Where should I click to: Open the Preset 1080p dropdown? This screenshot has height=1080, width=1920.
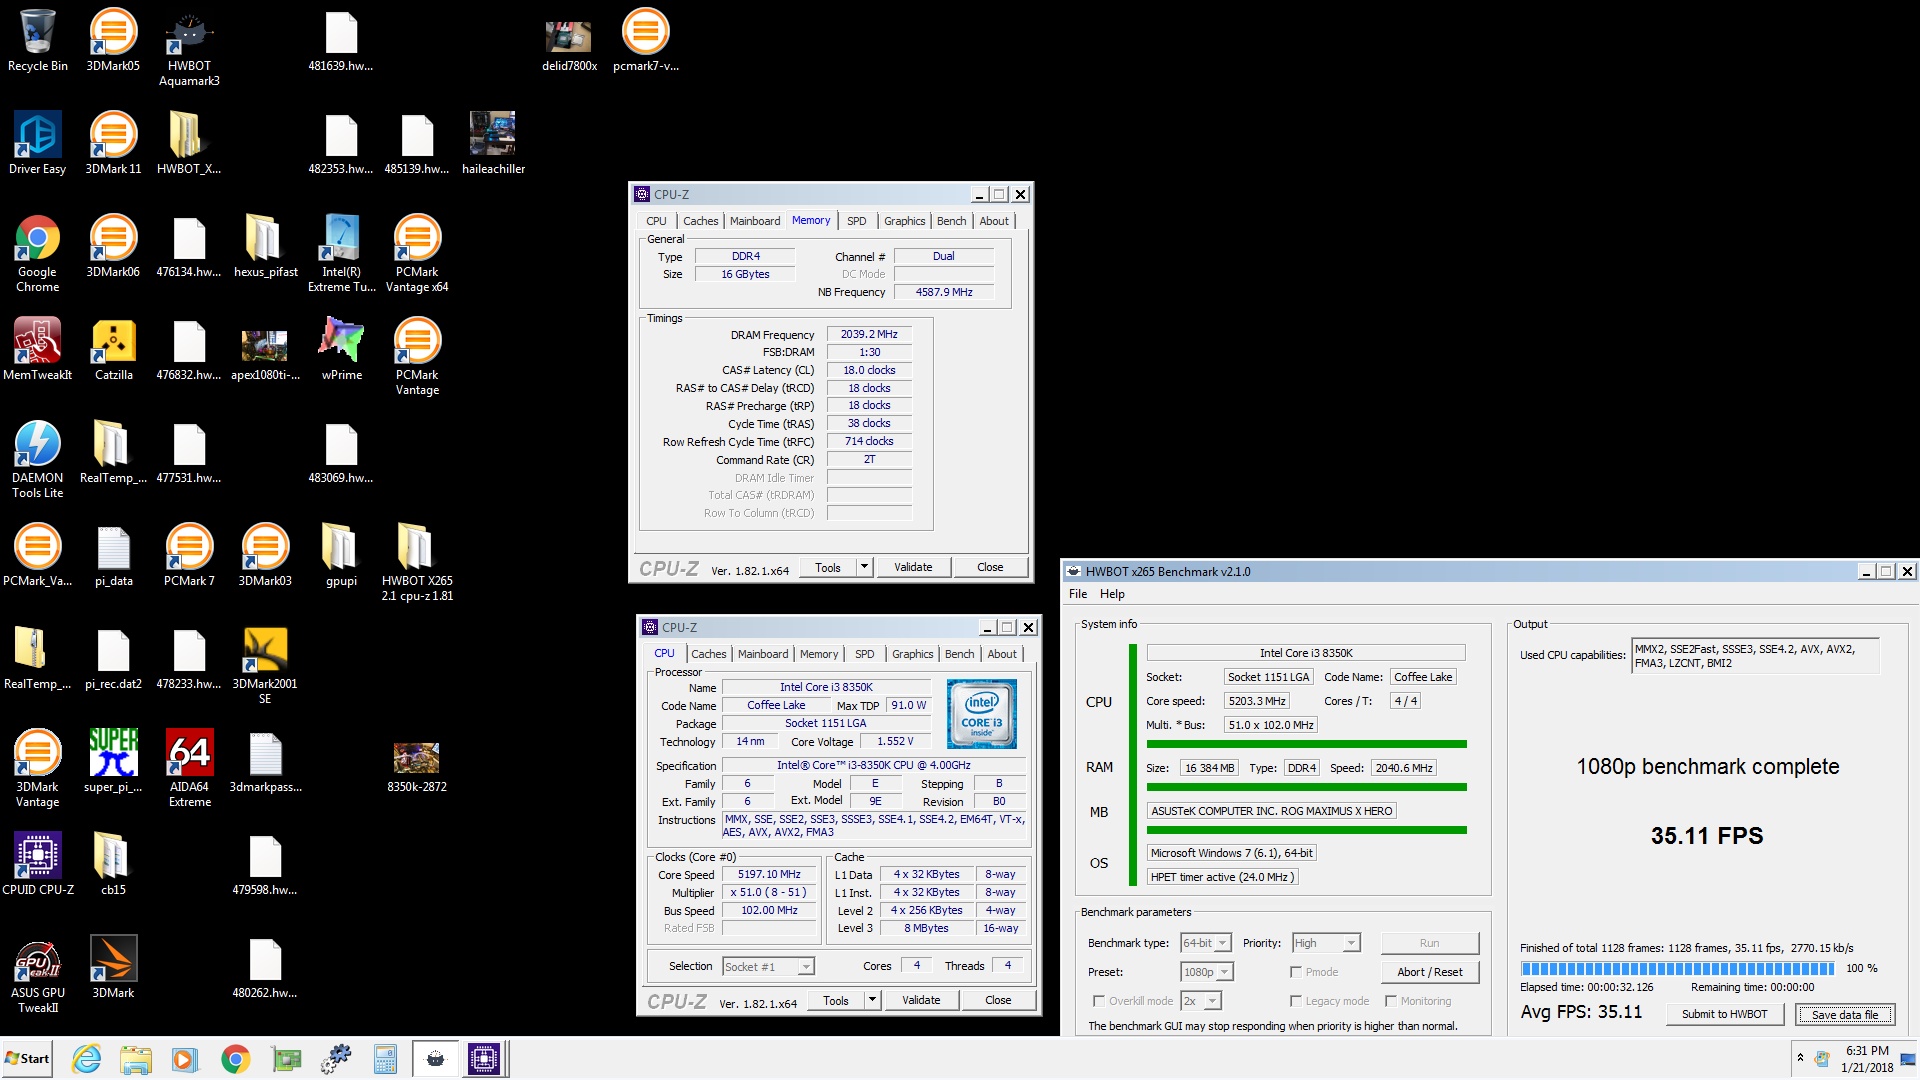pyautogui.click(x=1207, y=972)
